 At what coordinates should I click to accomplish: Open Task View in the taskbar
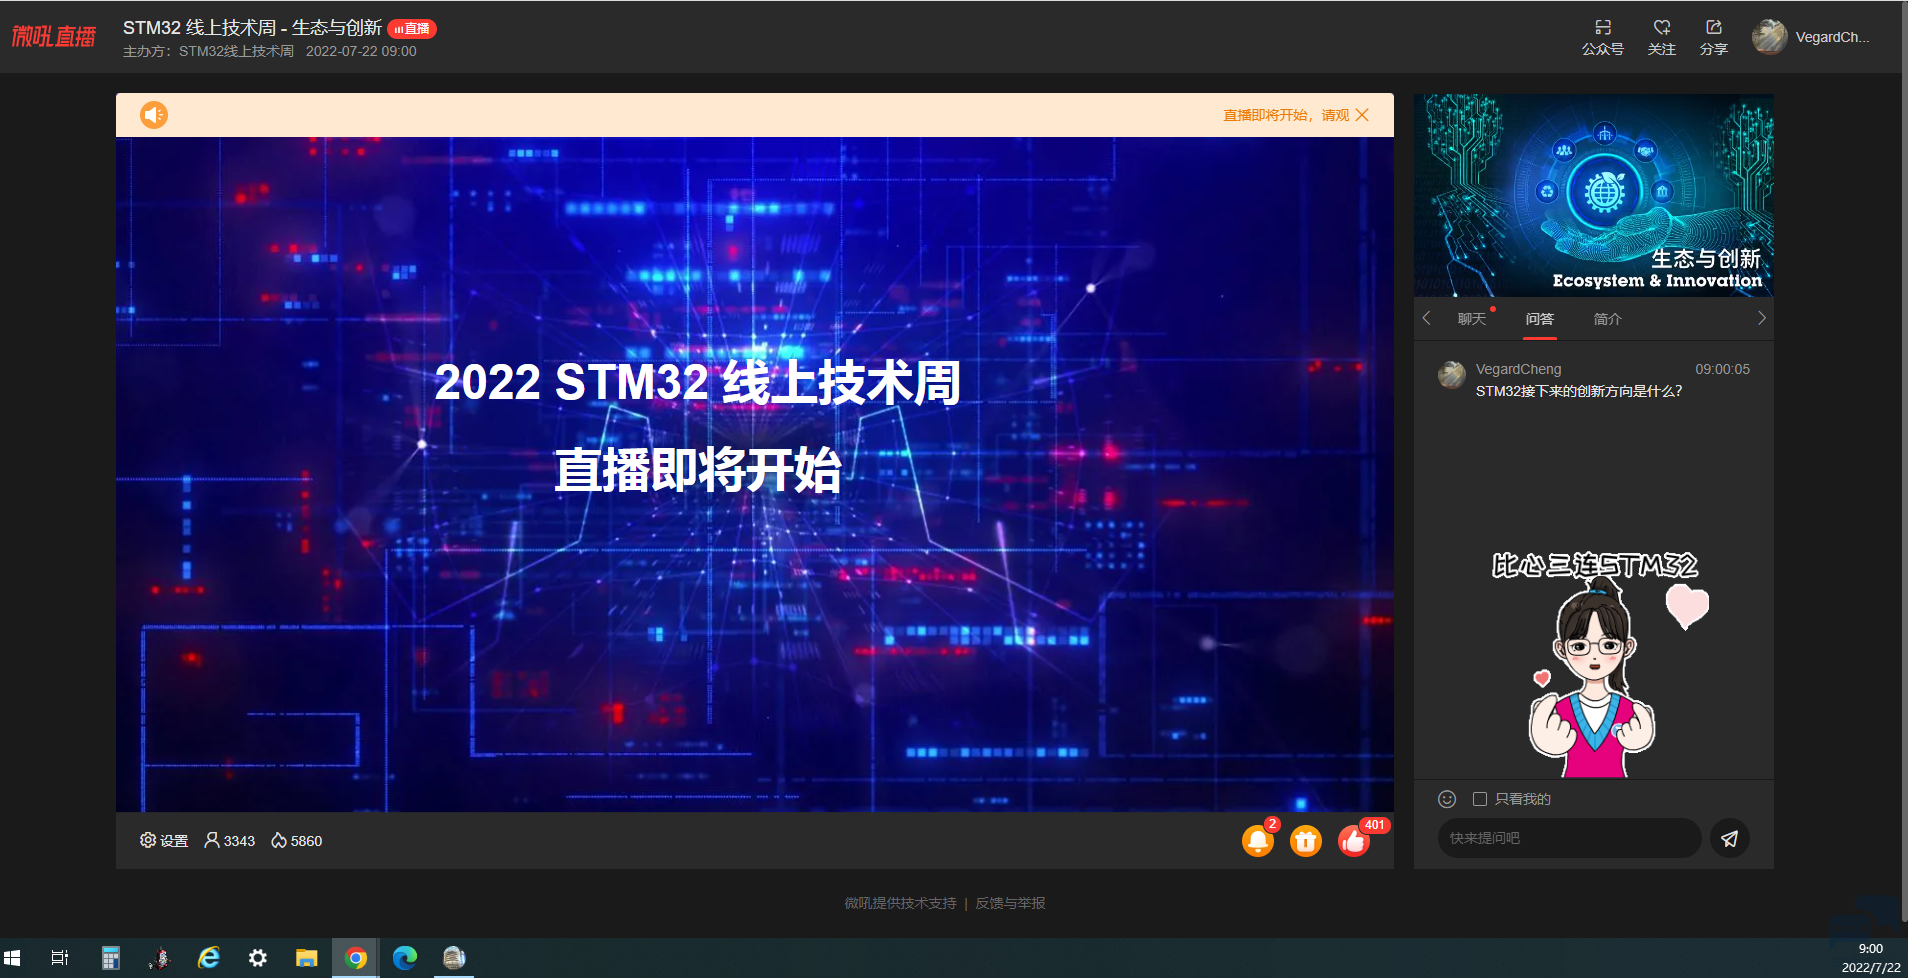click(60, 958)
